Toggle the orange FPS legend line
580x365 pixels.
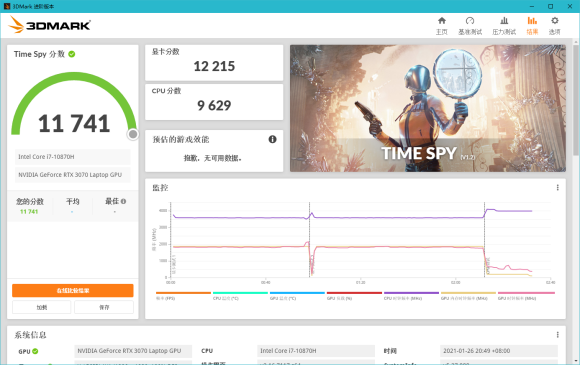[x=183, y=296]
